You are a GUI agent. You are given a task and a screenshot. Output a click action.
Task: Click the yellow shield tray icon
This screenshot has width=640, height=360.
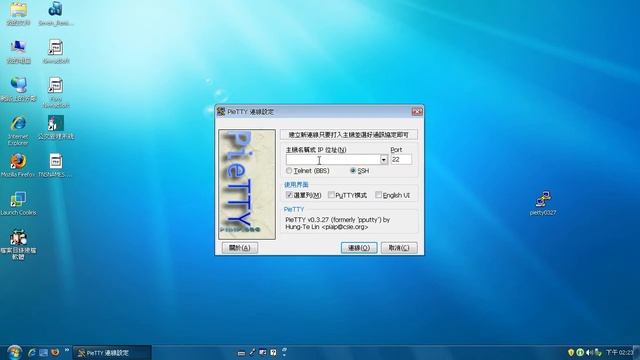571,352
